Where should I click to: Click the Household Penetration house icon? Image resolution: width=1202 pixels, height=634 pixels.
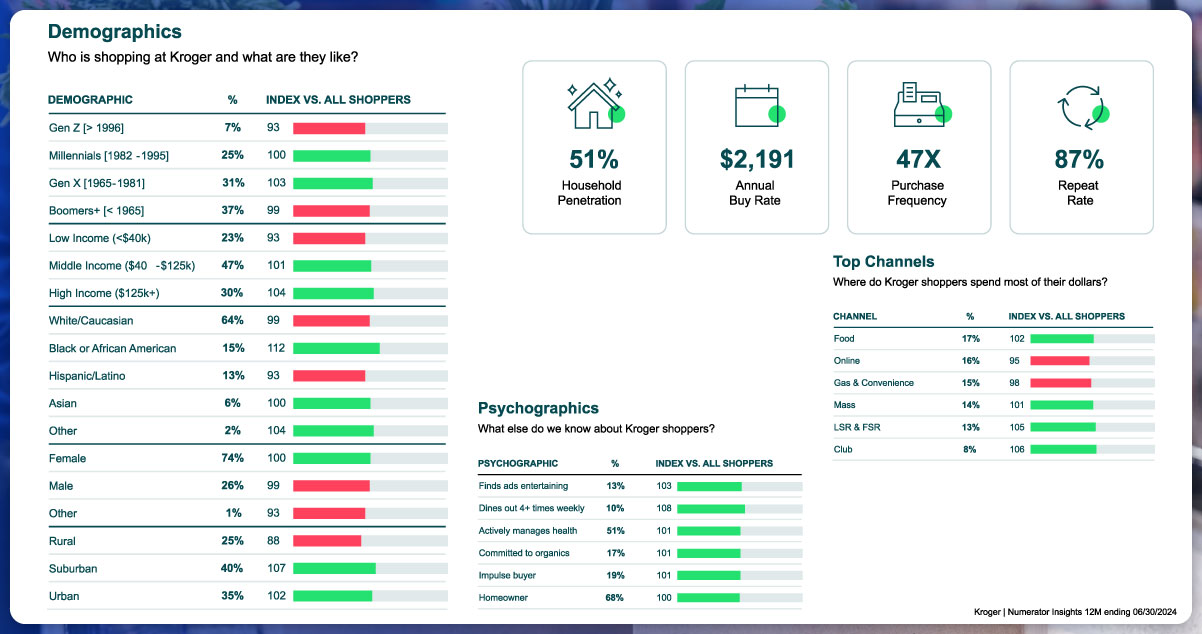pyautogui.click(x=594, y=105)
